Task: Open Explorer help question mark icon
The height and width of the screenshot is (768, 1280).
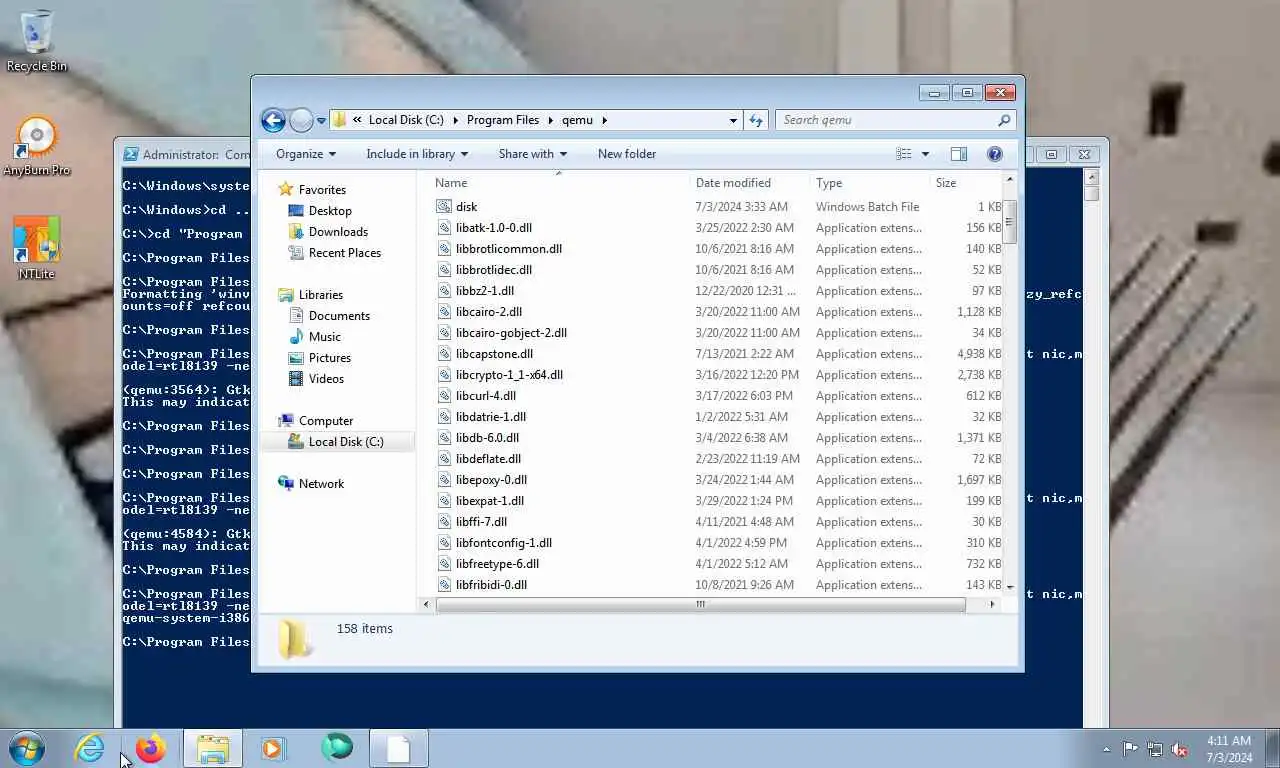Action: click(994, 154)
